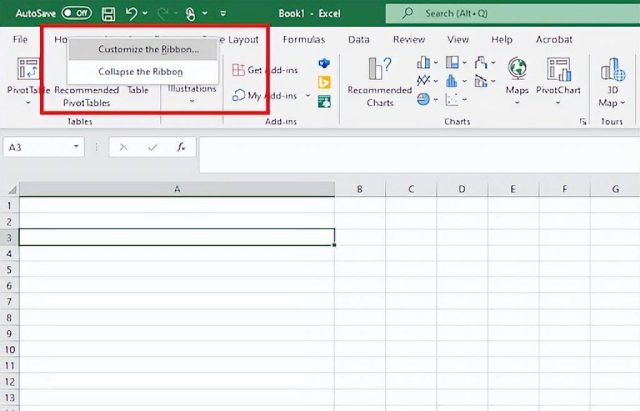The height and width of the screenshot is (411, 640).
Task: Switch to the View tab
Action: 458,39
